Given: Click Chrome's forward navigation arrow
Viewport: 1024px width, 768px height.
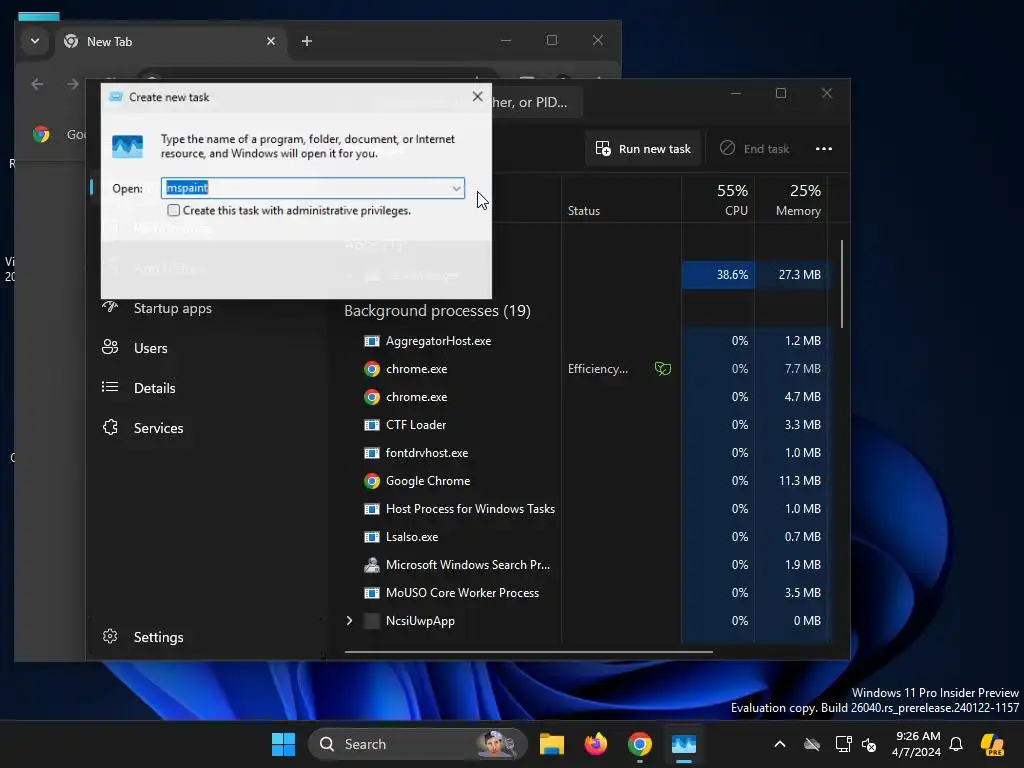Looking at the screenshot, I should (x=72, y=84).
